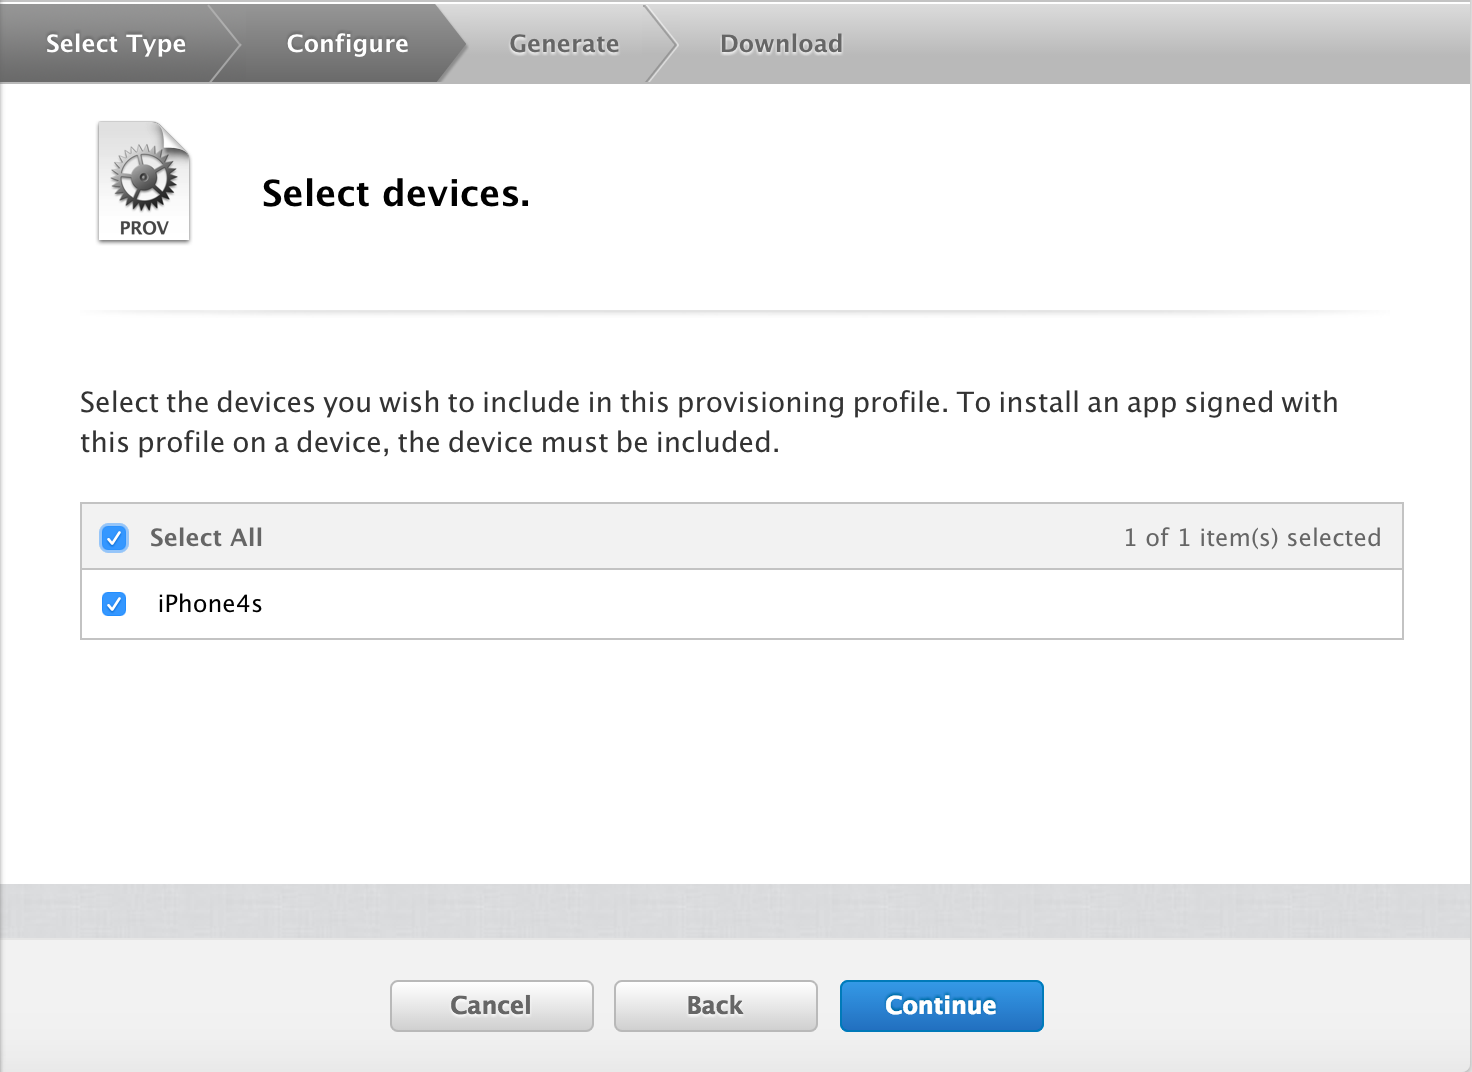
Task: Uncheck the iPhone4s device checkbox
Action: pos(114,604)
